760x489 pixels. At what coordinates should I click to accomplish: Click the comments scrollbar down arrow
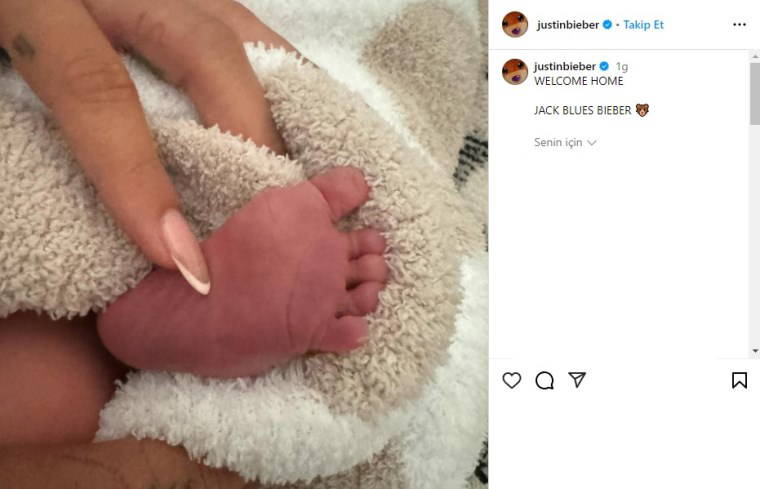click(x=755, y=350)
